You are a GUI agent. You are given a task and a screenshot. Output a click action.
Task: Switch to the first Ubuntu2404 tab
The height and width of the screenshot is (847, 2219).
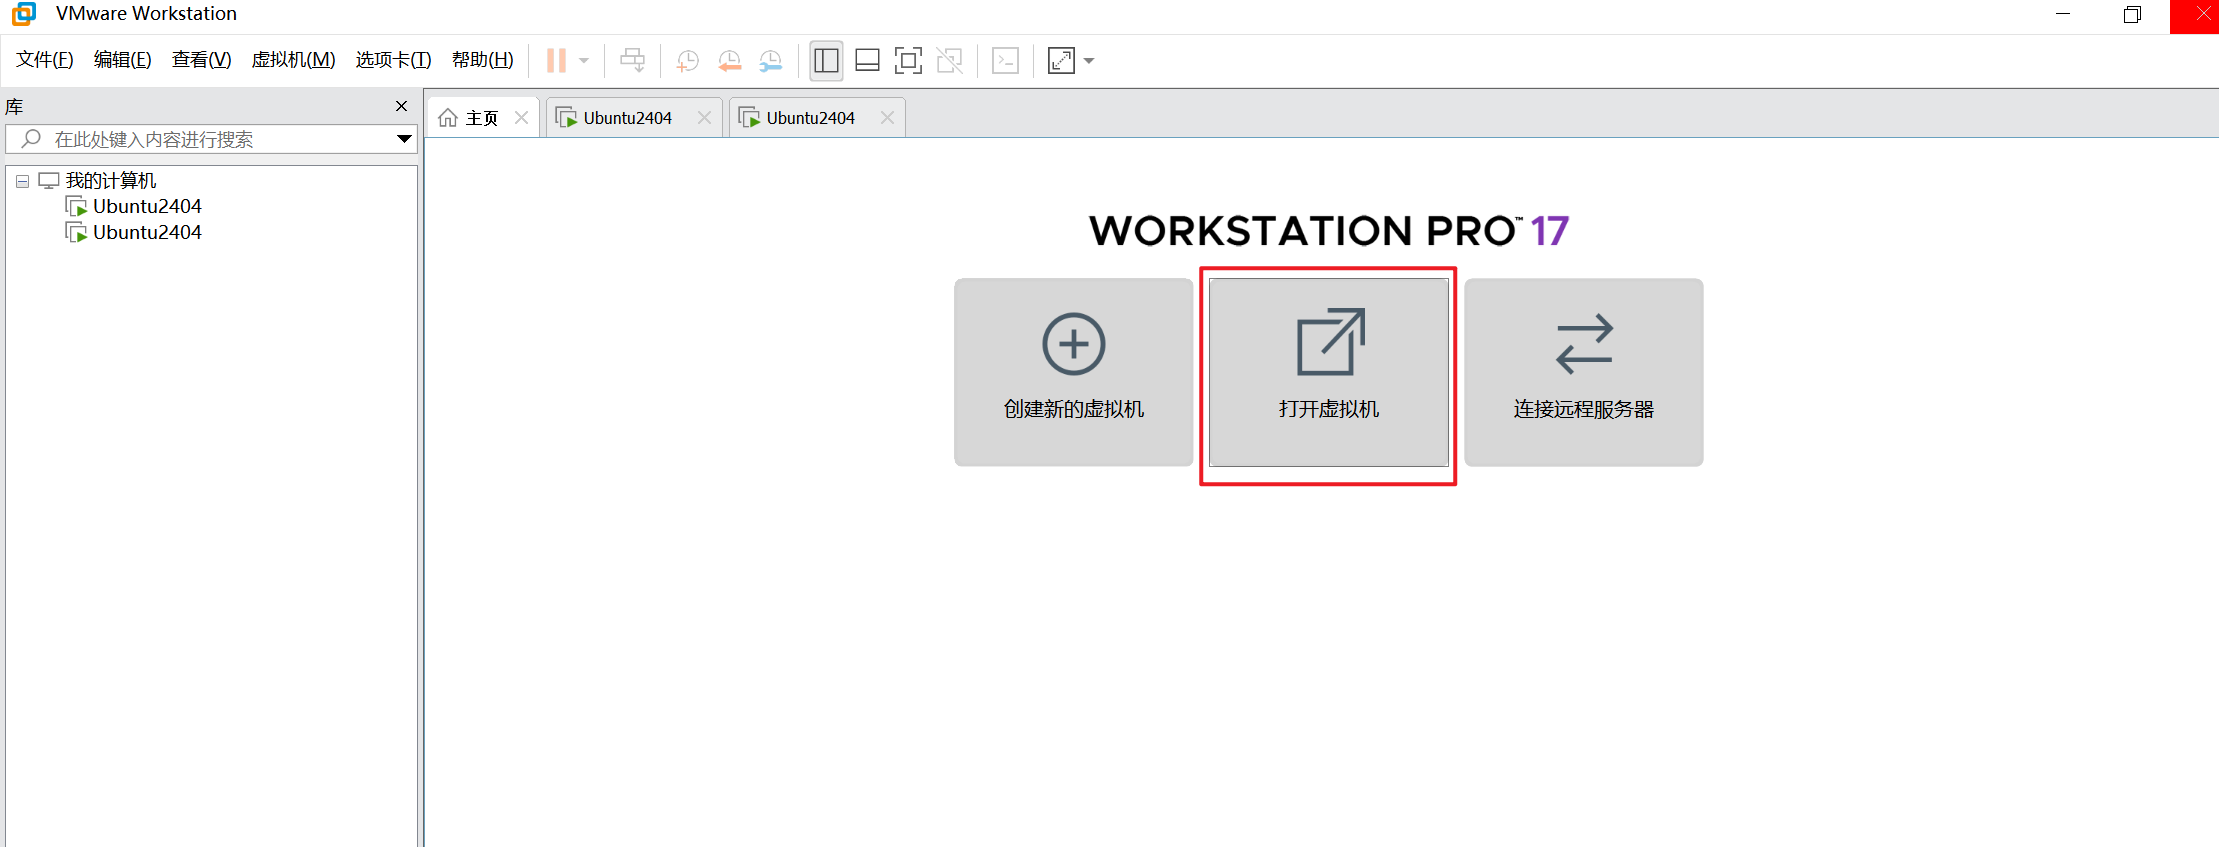click(634, 118)
